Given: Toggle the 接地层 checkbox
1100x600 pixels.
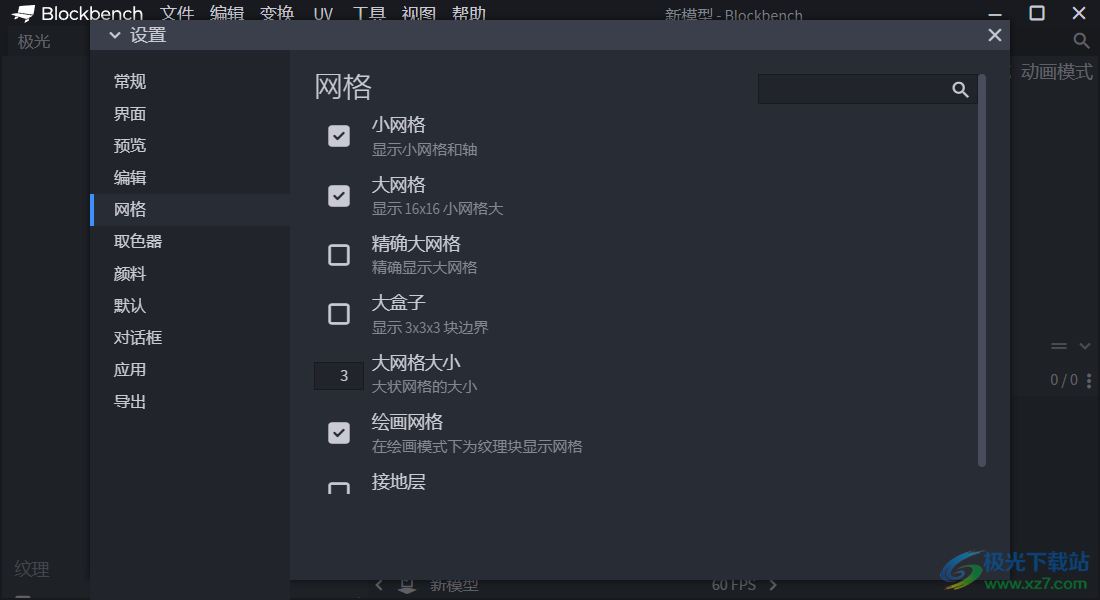Looking at the screenshot, I should click(339, 488).
